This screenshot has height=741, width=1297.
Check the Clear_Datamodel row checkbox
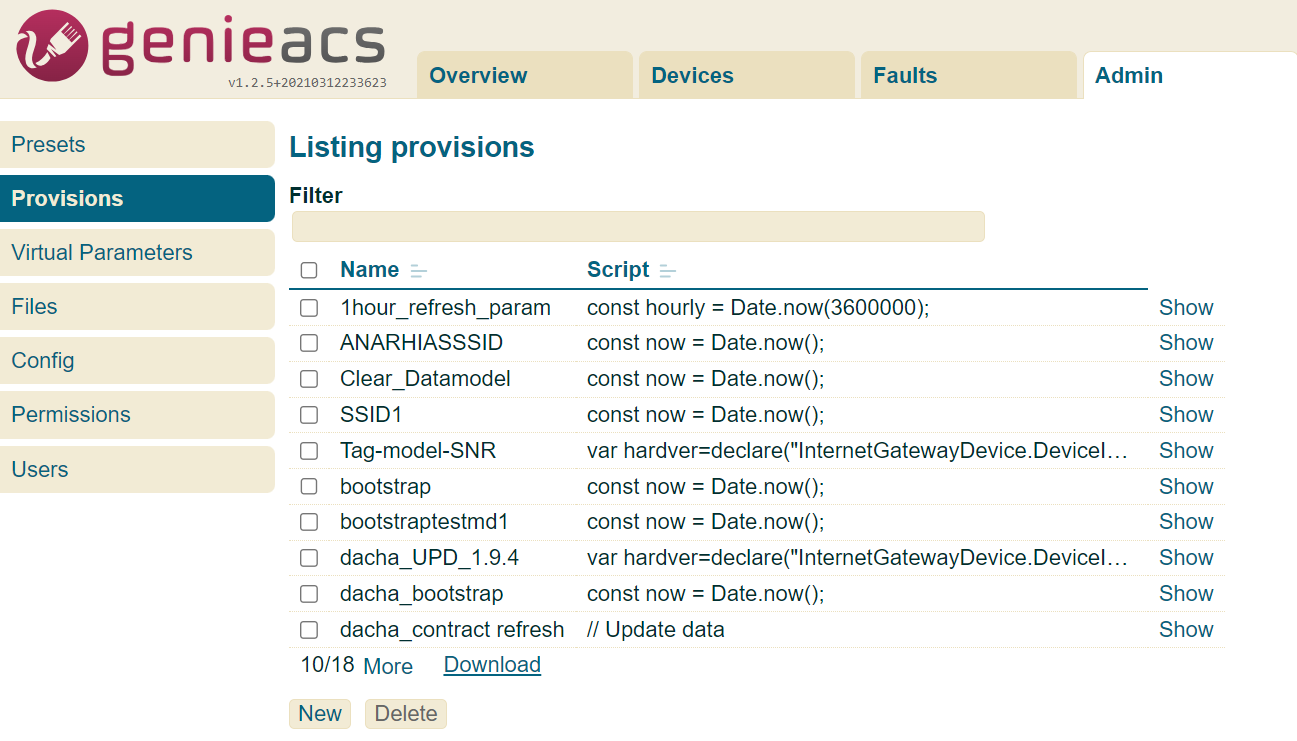pyautogui.click(x=309, y=379)
